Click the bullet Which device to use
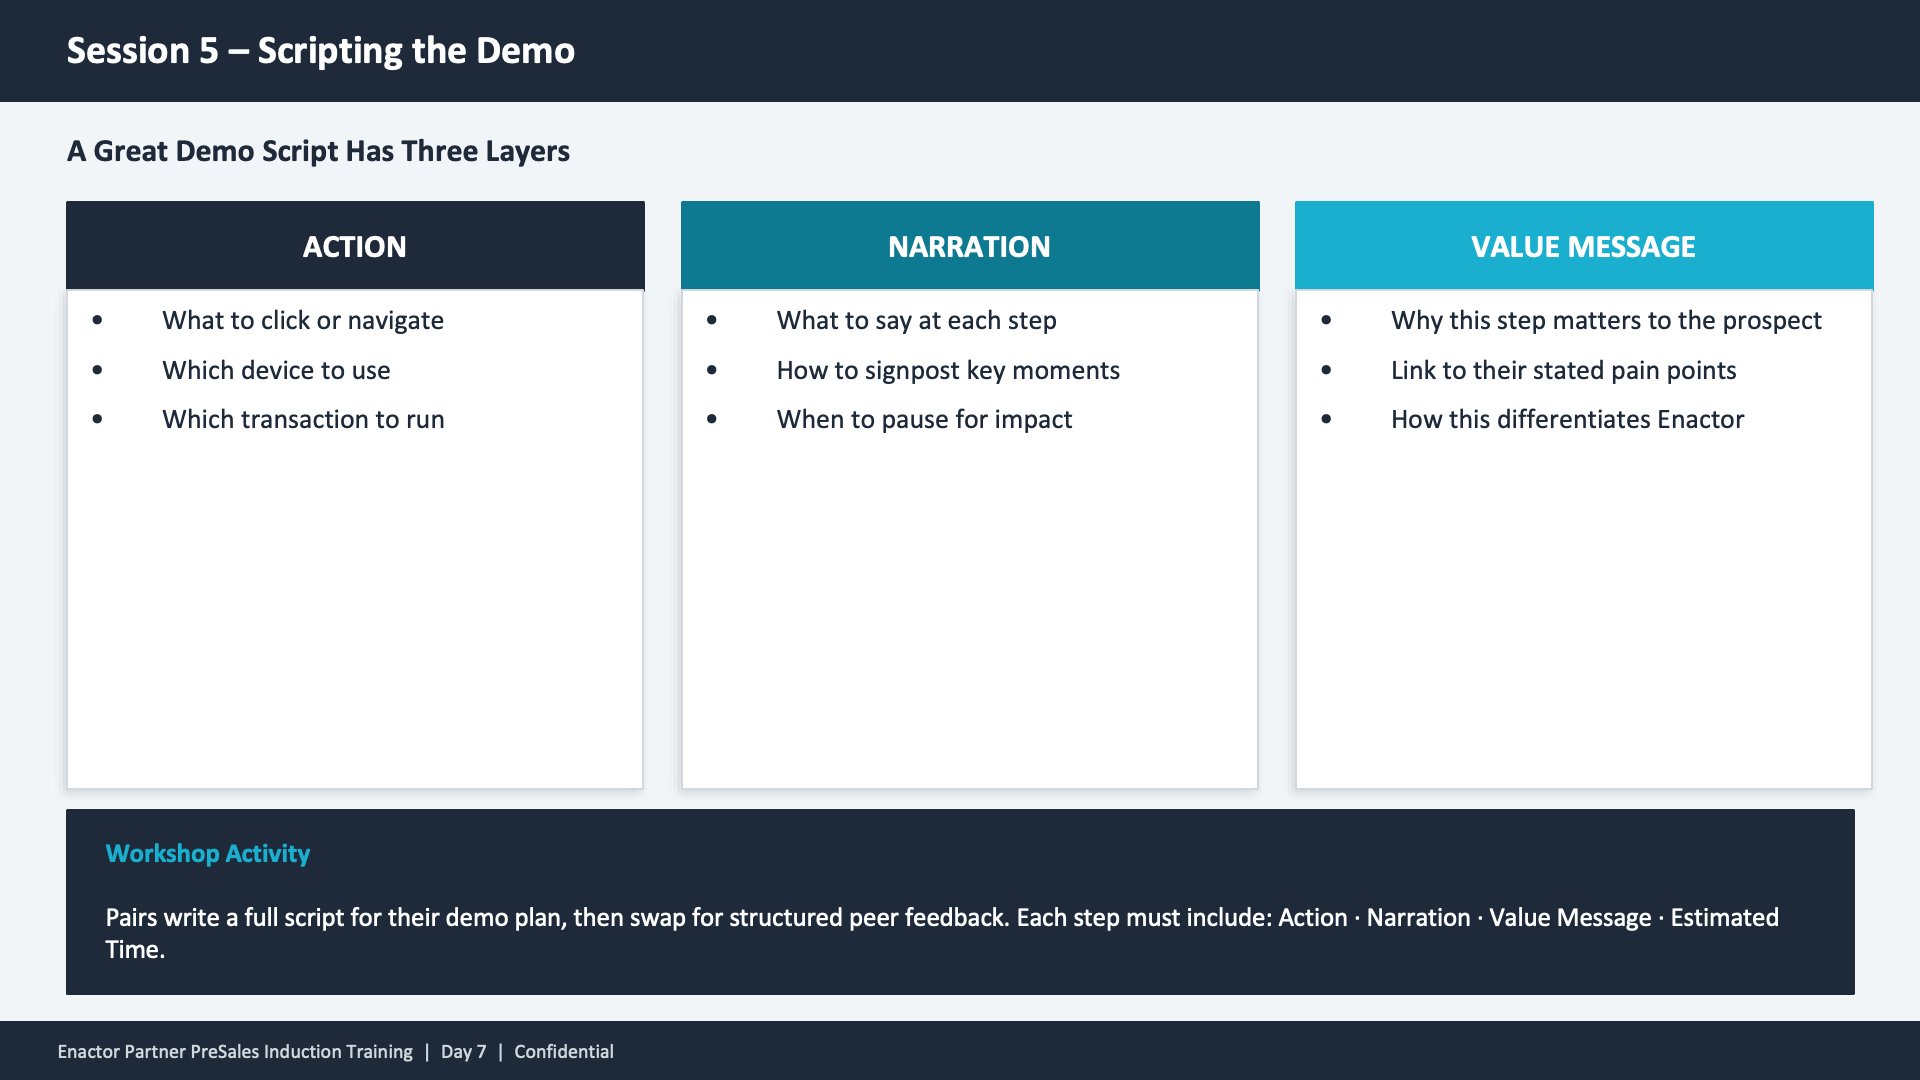 pos(276,370)
